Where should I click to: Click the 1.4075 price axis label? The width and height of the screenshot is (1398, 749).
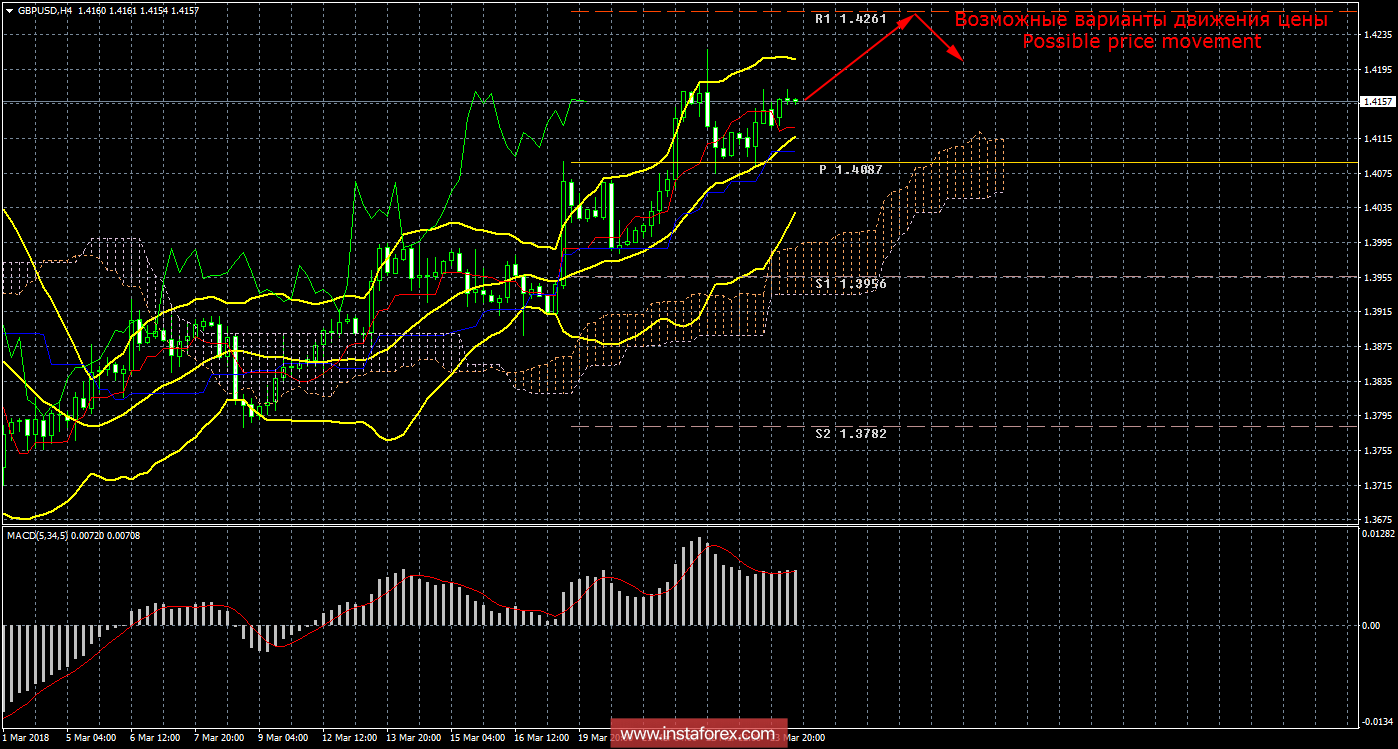(1377, 174)
